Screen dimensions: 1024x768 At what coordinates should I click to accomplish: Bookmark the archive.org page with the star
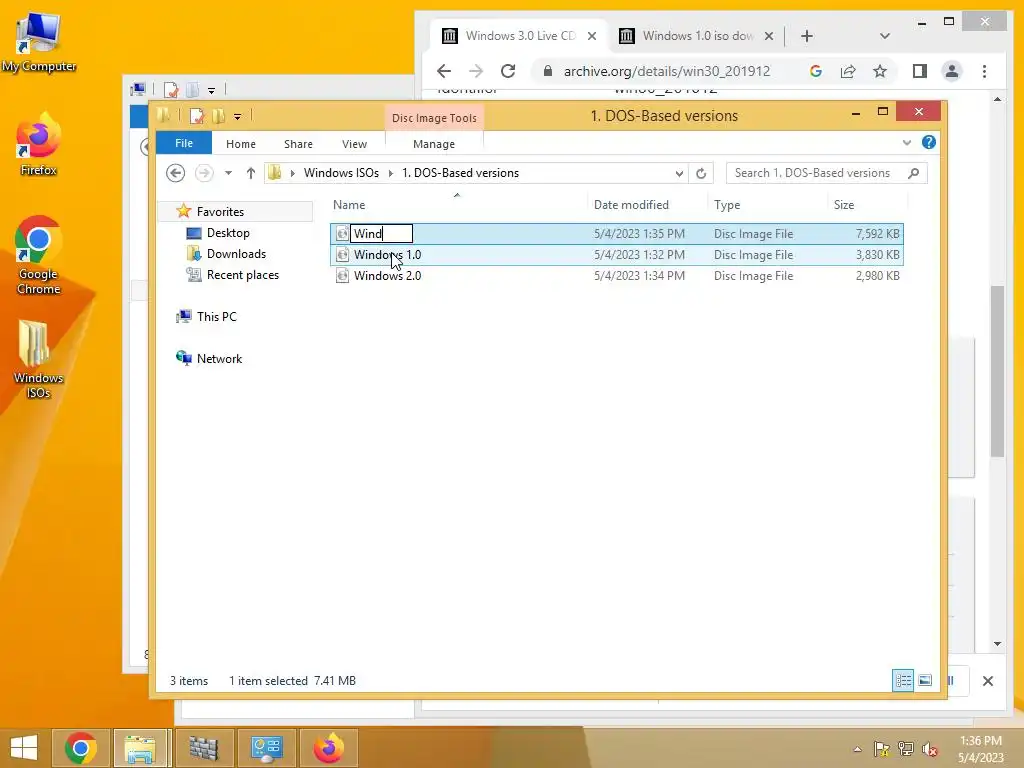pos(880,71)
